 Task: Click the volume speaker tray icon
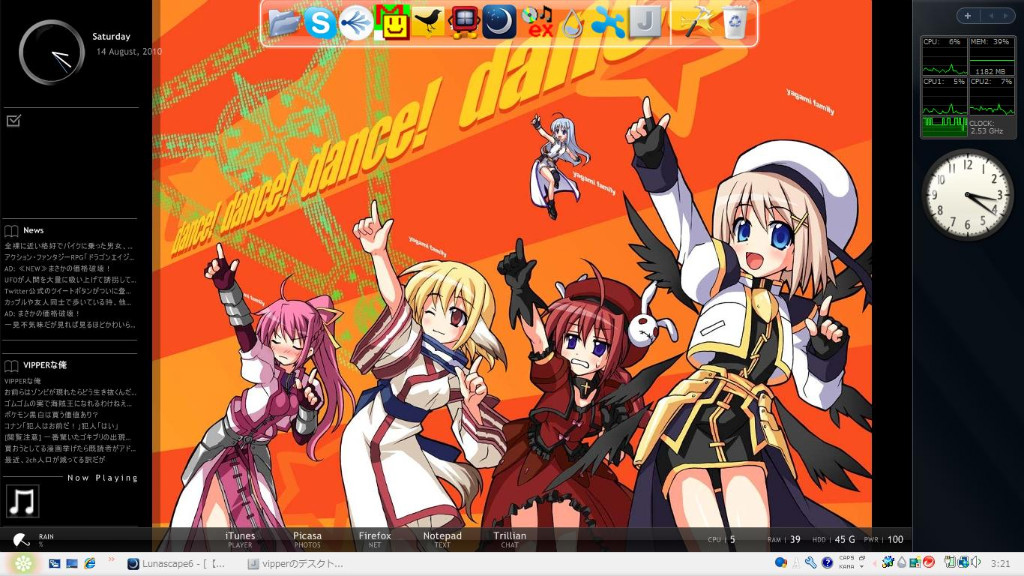976,562
